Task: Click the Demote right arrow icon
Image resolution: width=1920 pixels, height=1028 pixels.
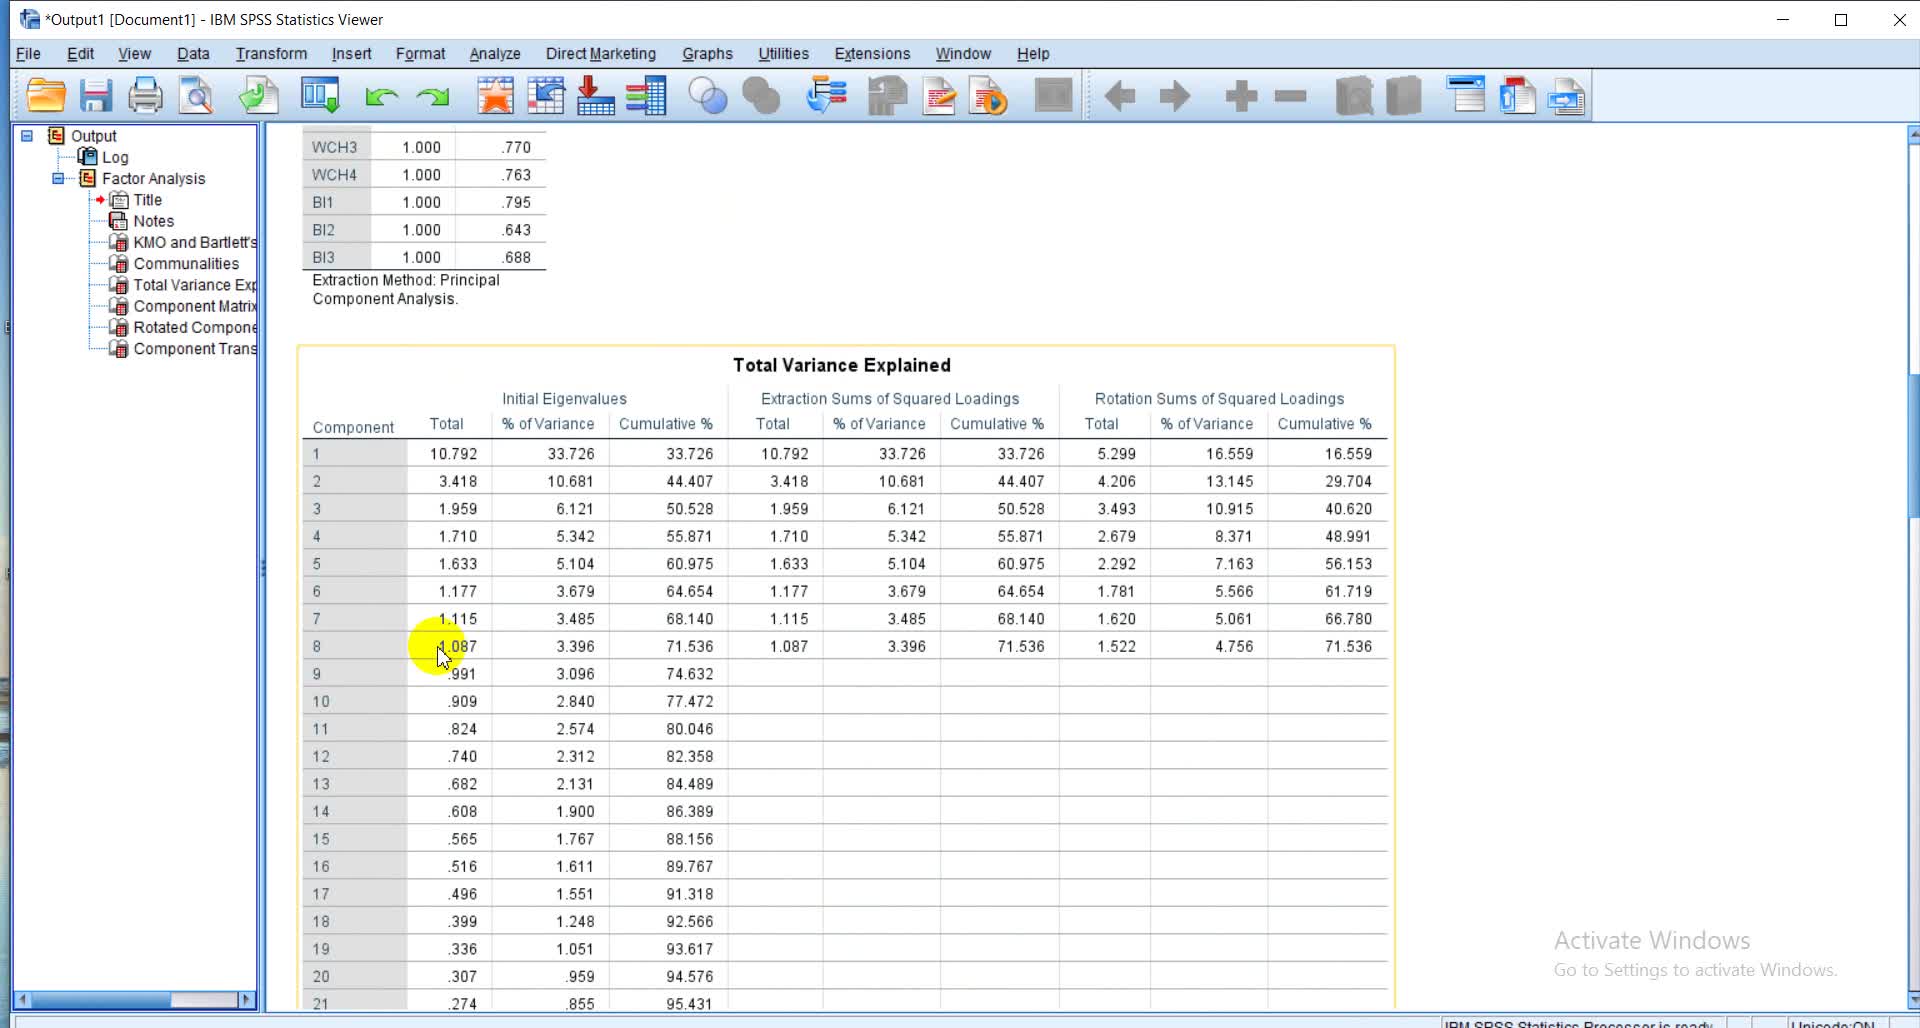Action: click(1175, 96)
